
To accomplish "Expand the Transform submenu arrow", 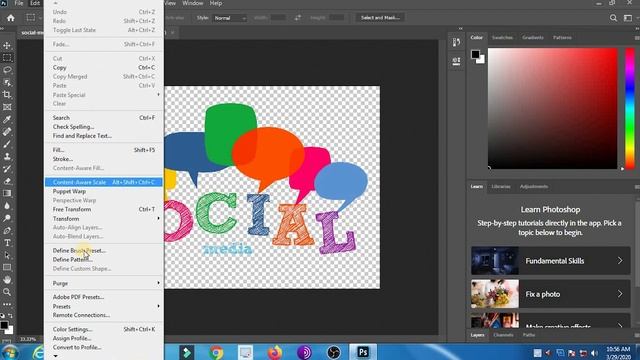I will (158, 218).
